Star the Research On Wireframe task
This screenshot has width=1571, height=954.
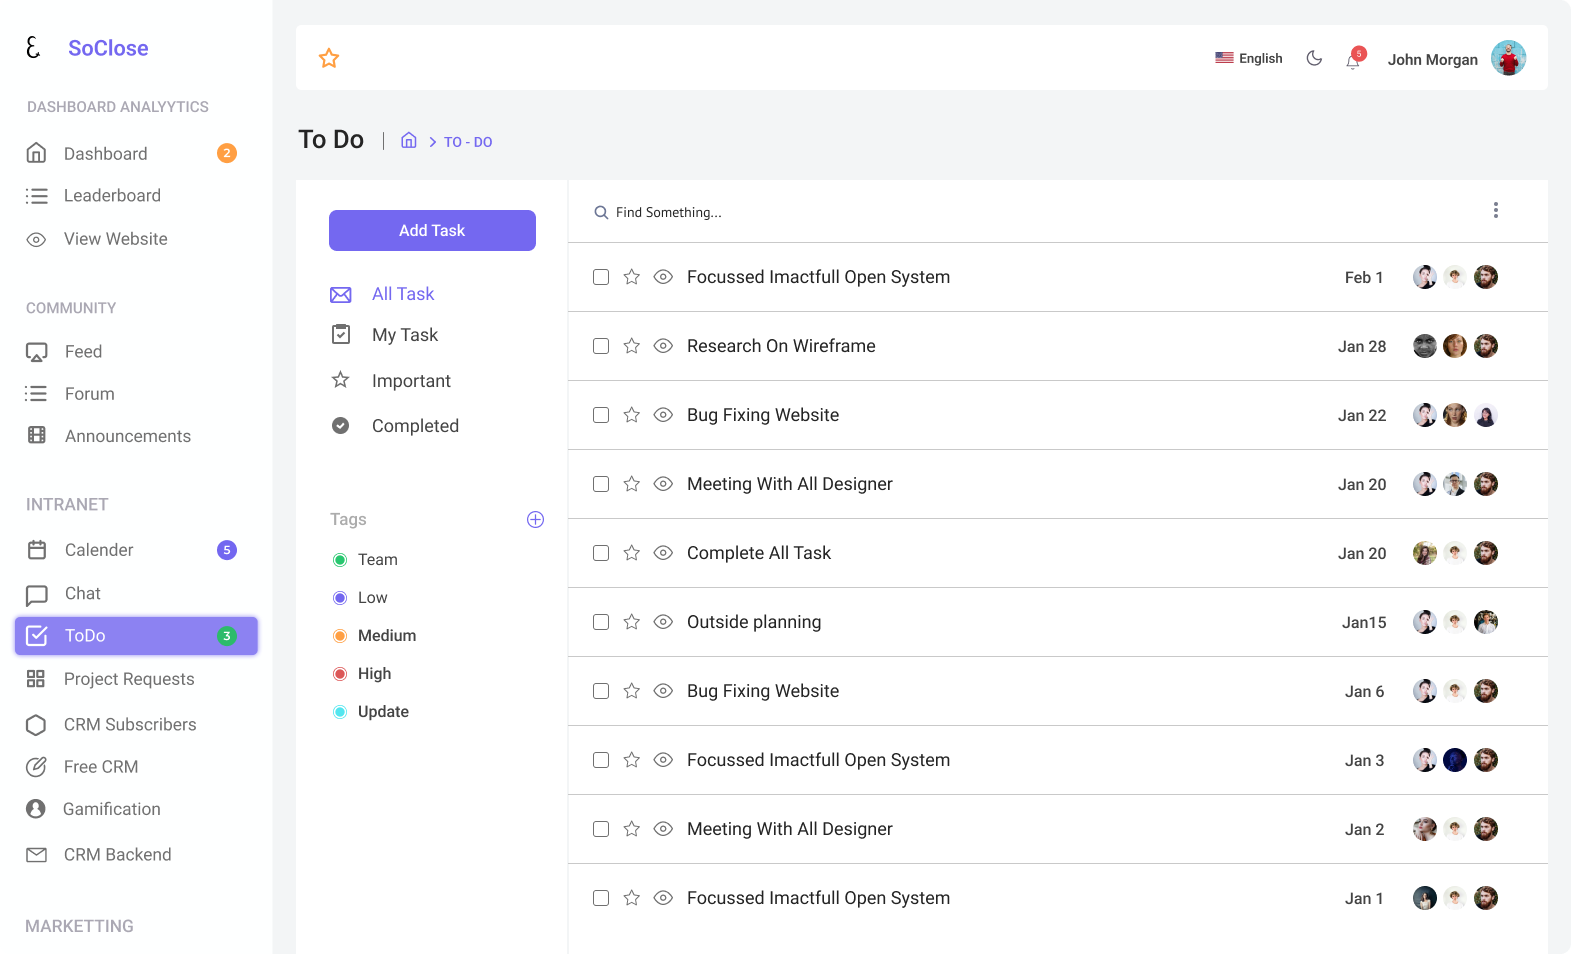(631, 346)
